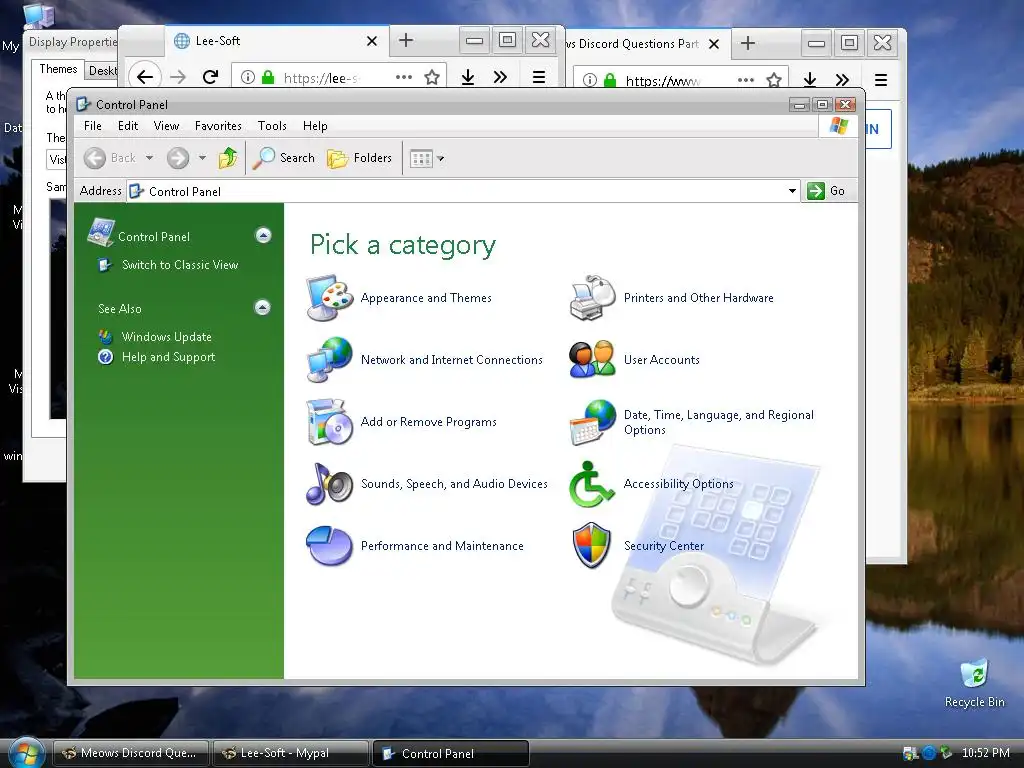Close the Lee-Soft browser tab
This screenshot has height=768, width=1024.
(x=372, y=41)
